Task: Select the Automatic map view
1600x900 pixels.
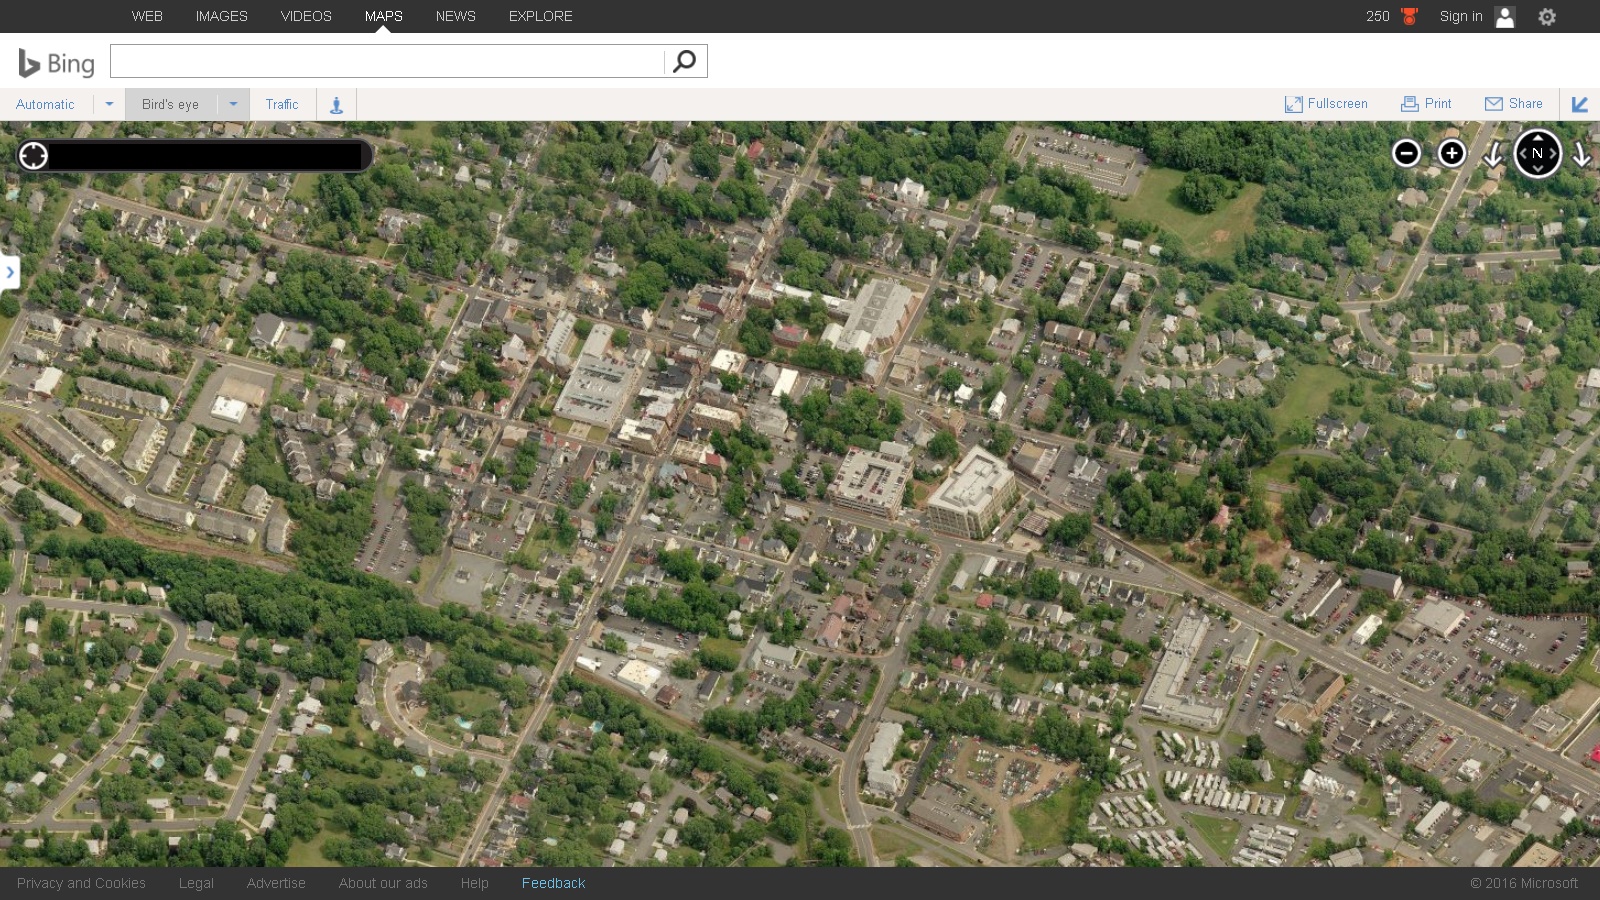Action: point(45,104)
